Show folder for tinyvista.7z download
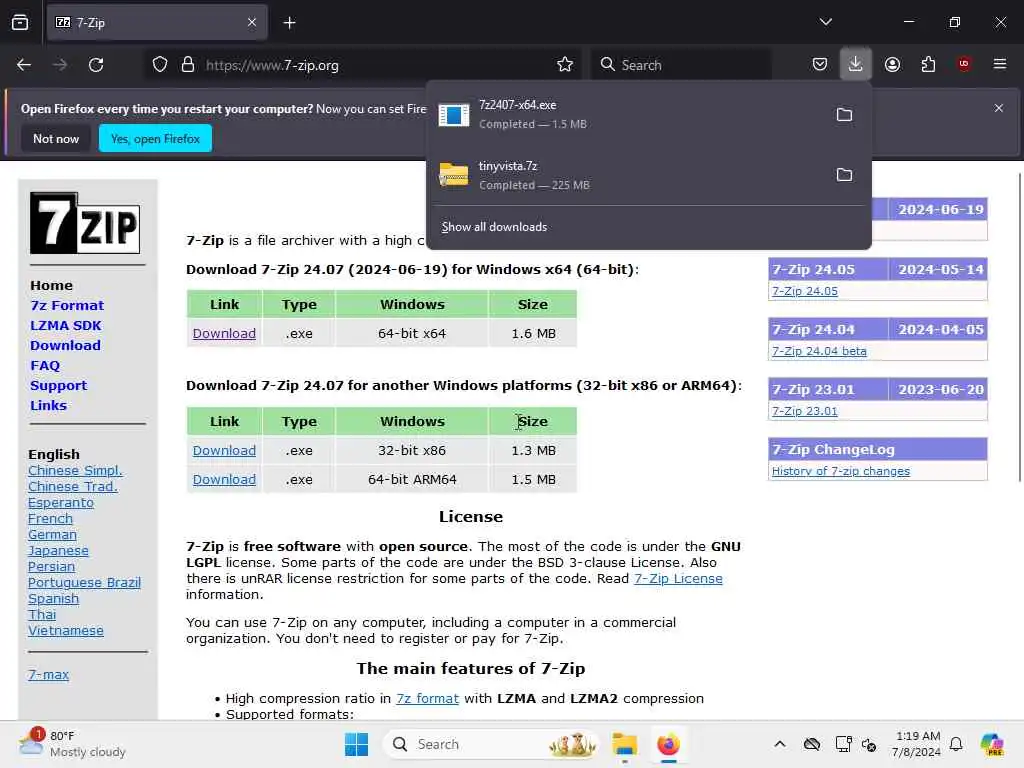 click(844, 175)
